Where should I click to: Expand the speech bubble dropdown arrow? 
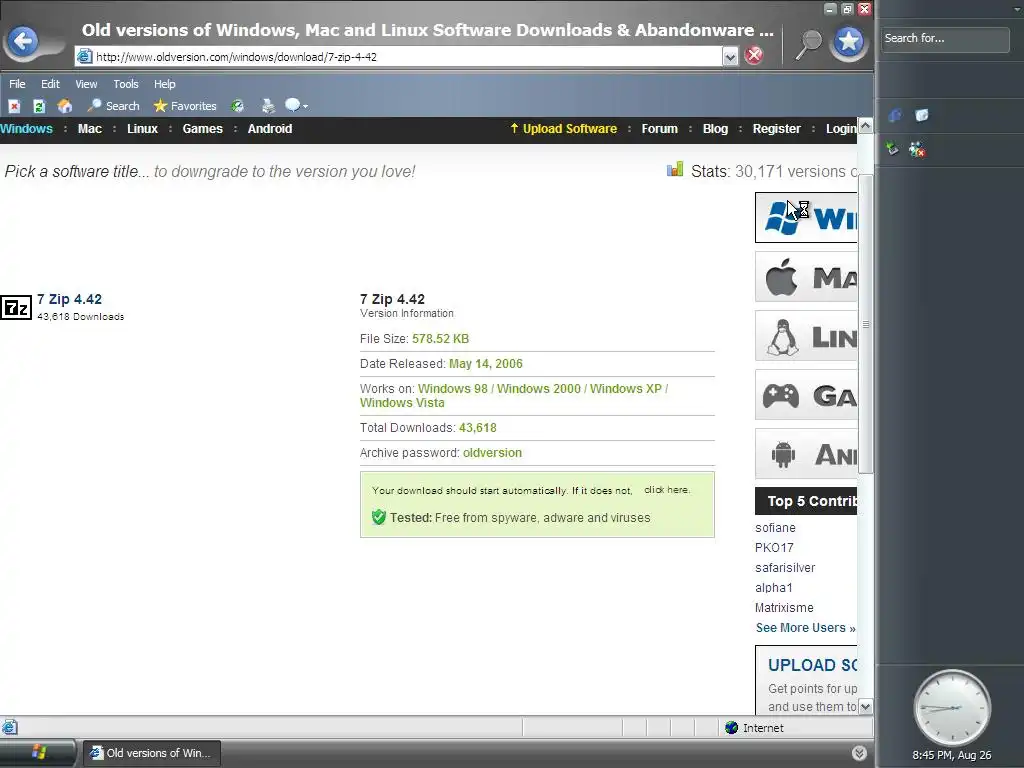point(305,106)
